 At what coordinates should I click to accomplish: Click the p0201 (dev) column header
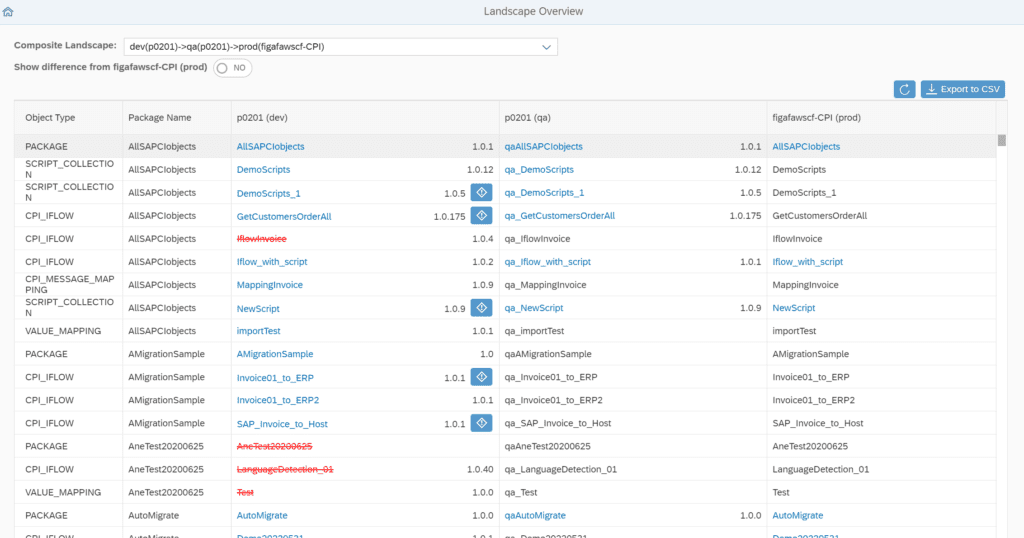pos(365,118)
